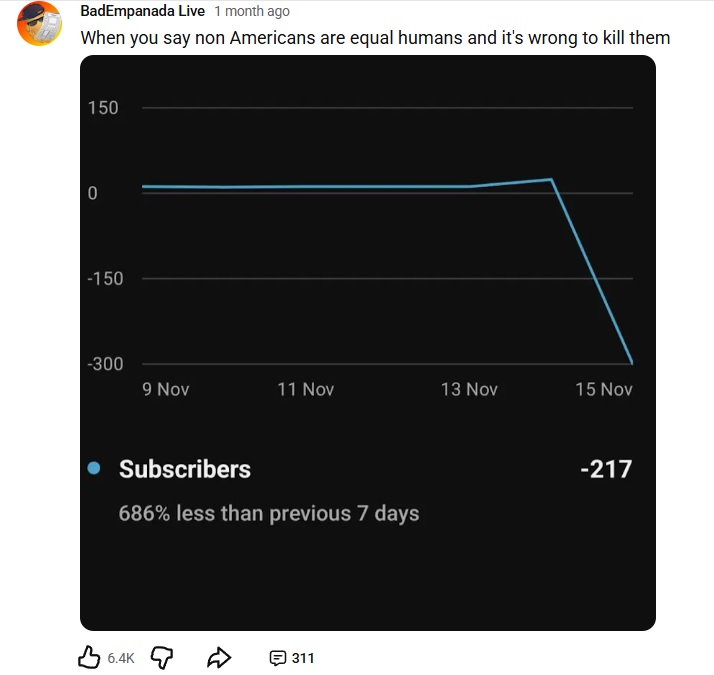Screen dimensions: 714x675
Task: Open the BadEmpanada Live channel name
Action: (142, 11)
